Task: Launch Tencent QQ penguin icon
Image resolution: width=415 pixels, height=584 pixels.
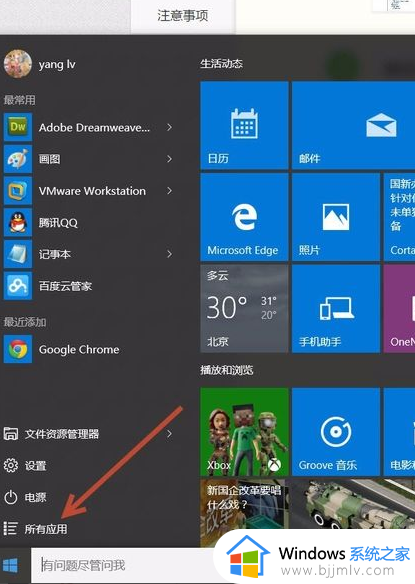Action: (18, 223)
